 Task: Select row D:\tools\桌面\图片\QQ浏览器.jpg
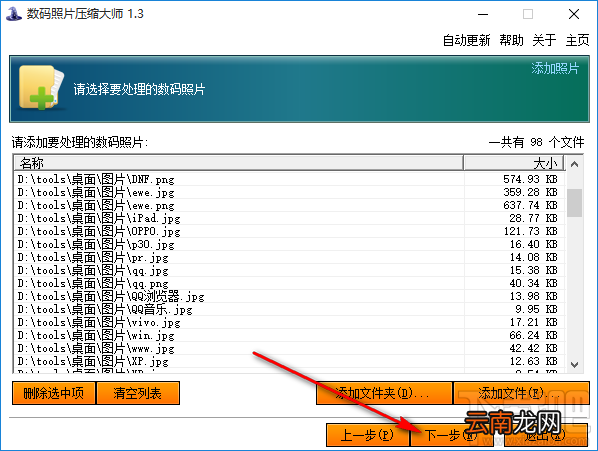[289, 296]
